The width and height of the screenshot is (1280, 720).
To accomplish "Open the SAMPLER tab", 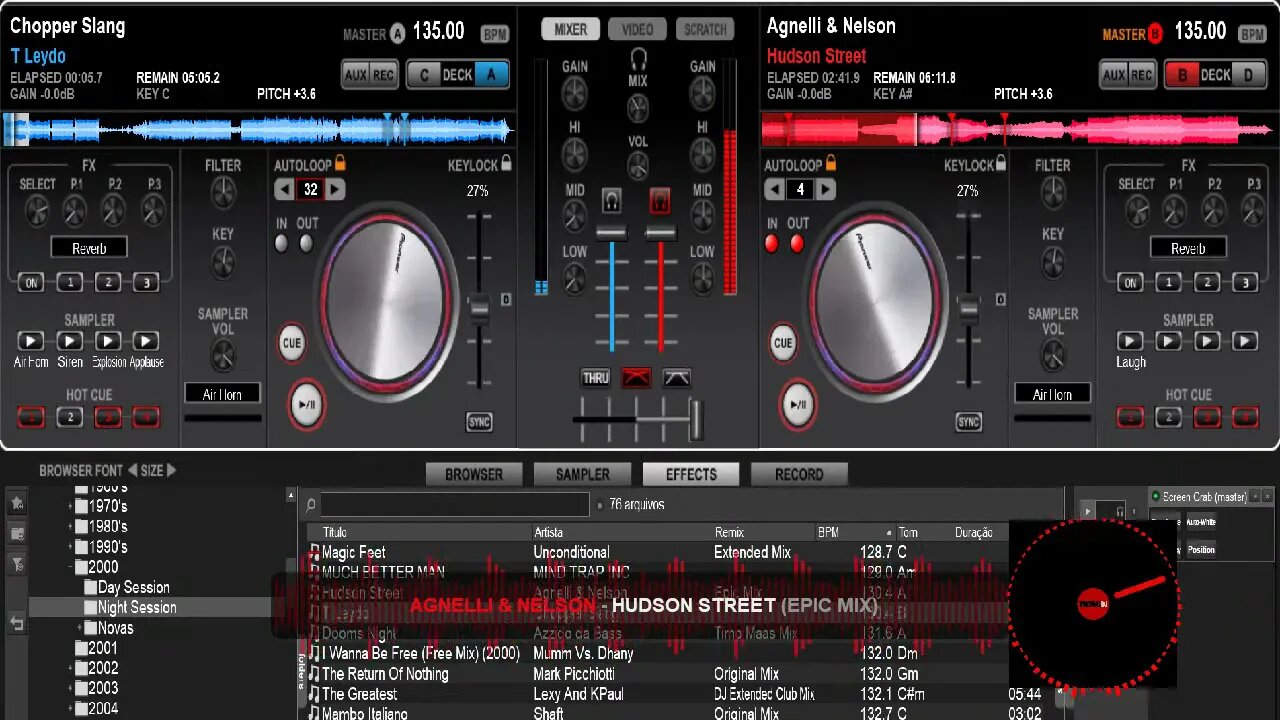I will click(x=583, y=474).
